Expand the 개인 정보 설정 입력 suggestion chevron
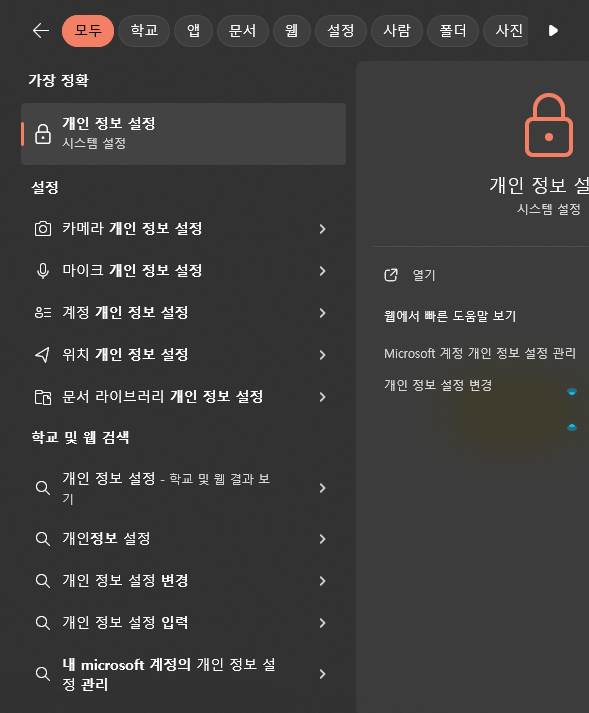The image size is (589, 713). [322, 623]
